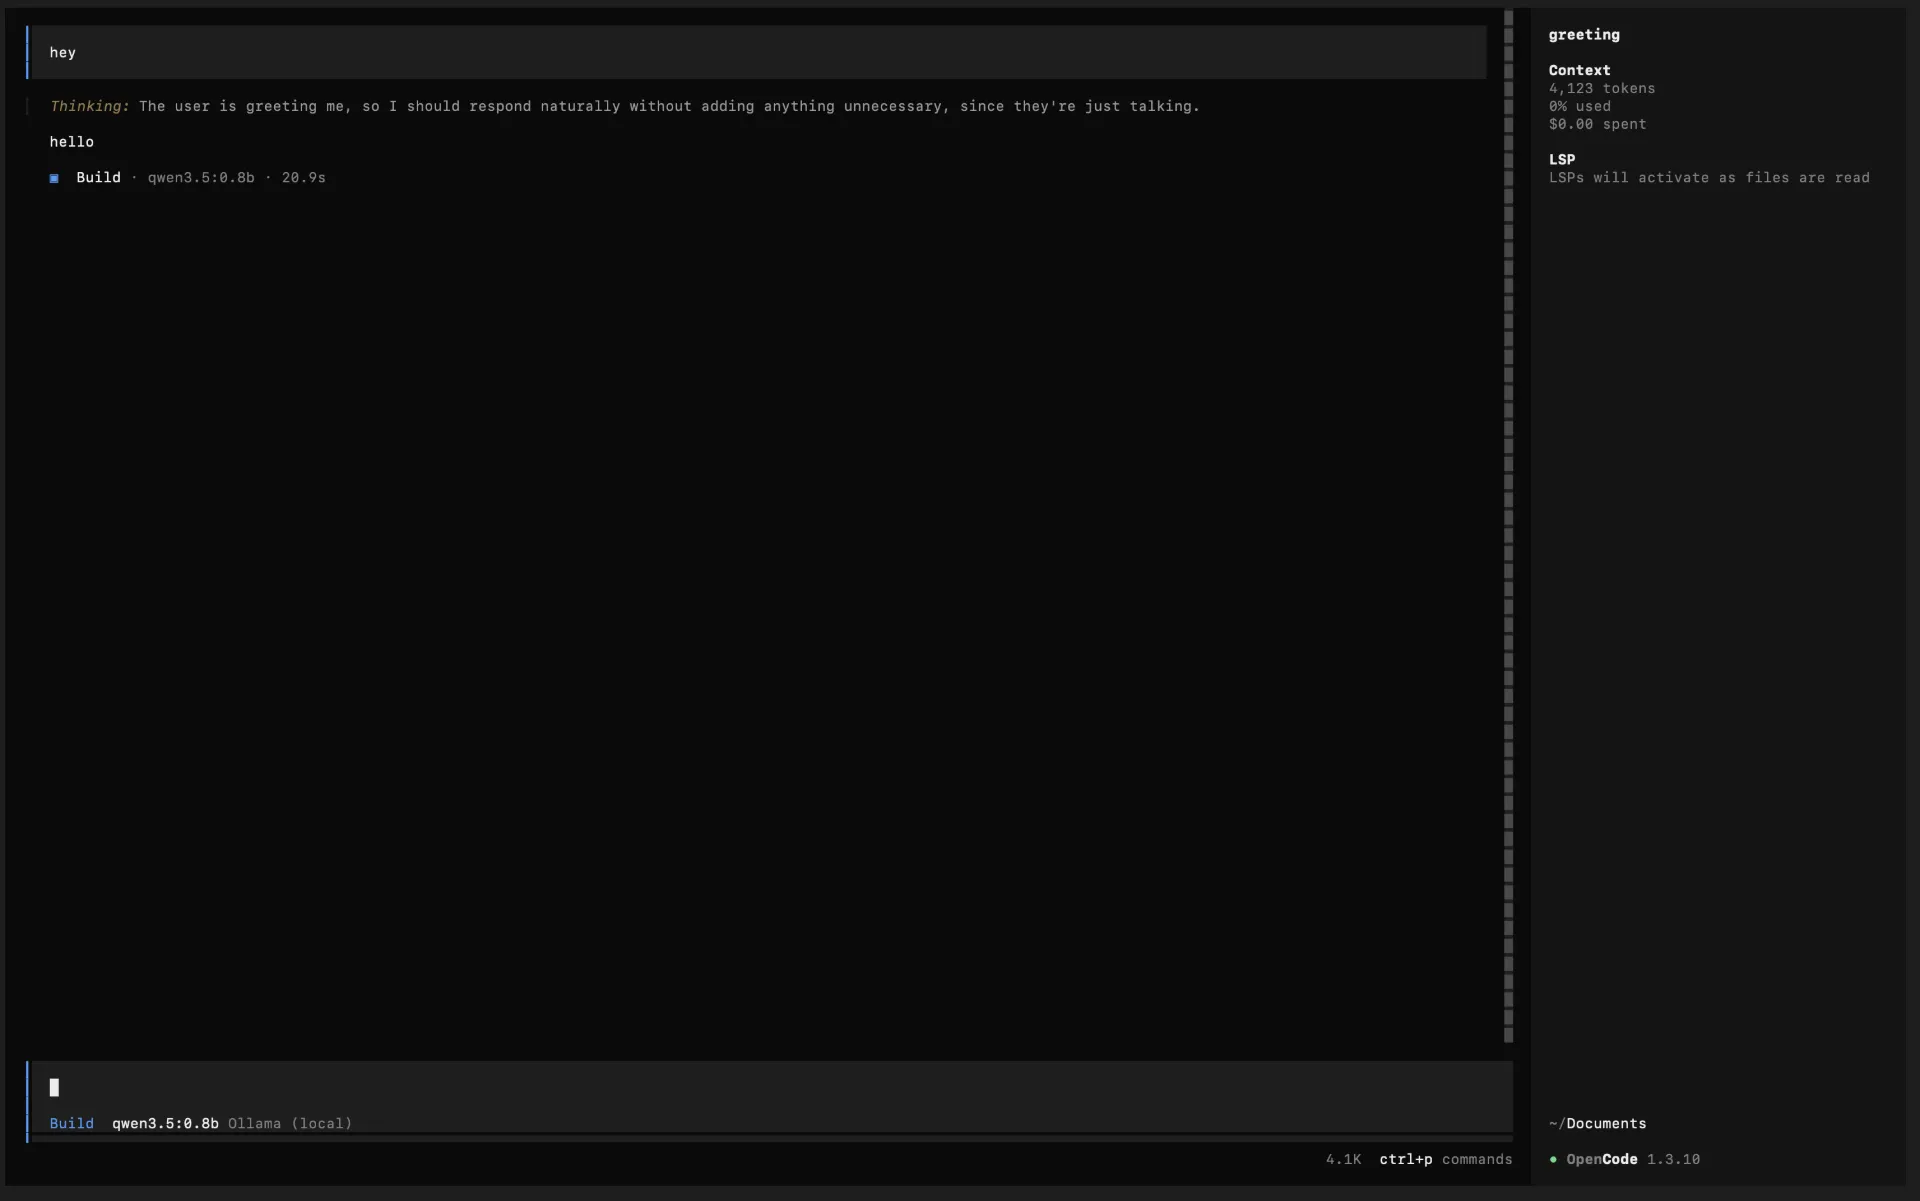1920x1201 pixels.
Task: Click the 20.9s response duration
Action: coord(303,178)
